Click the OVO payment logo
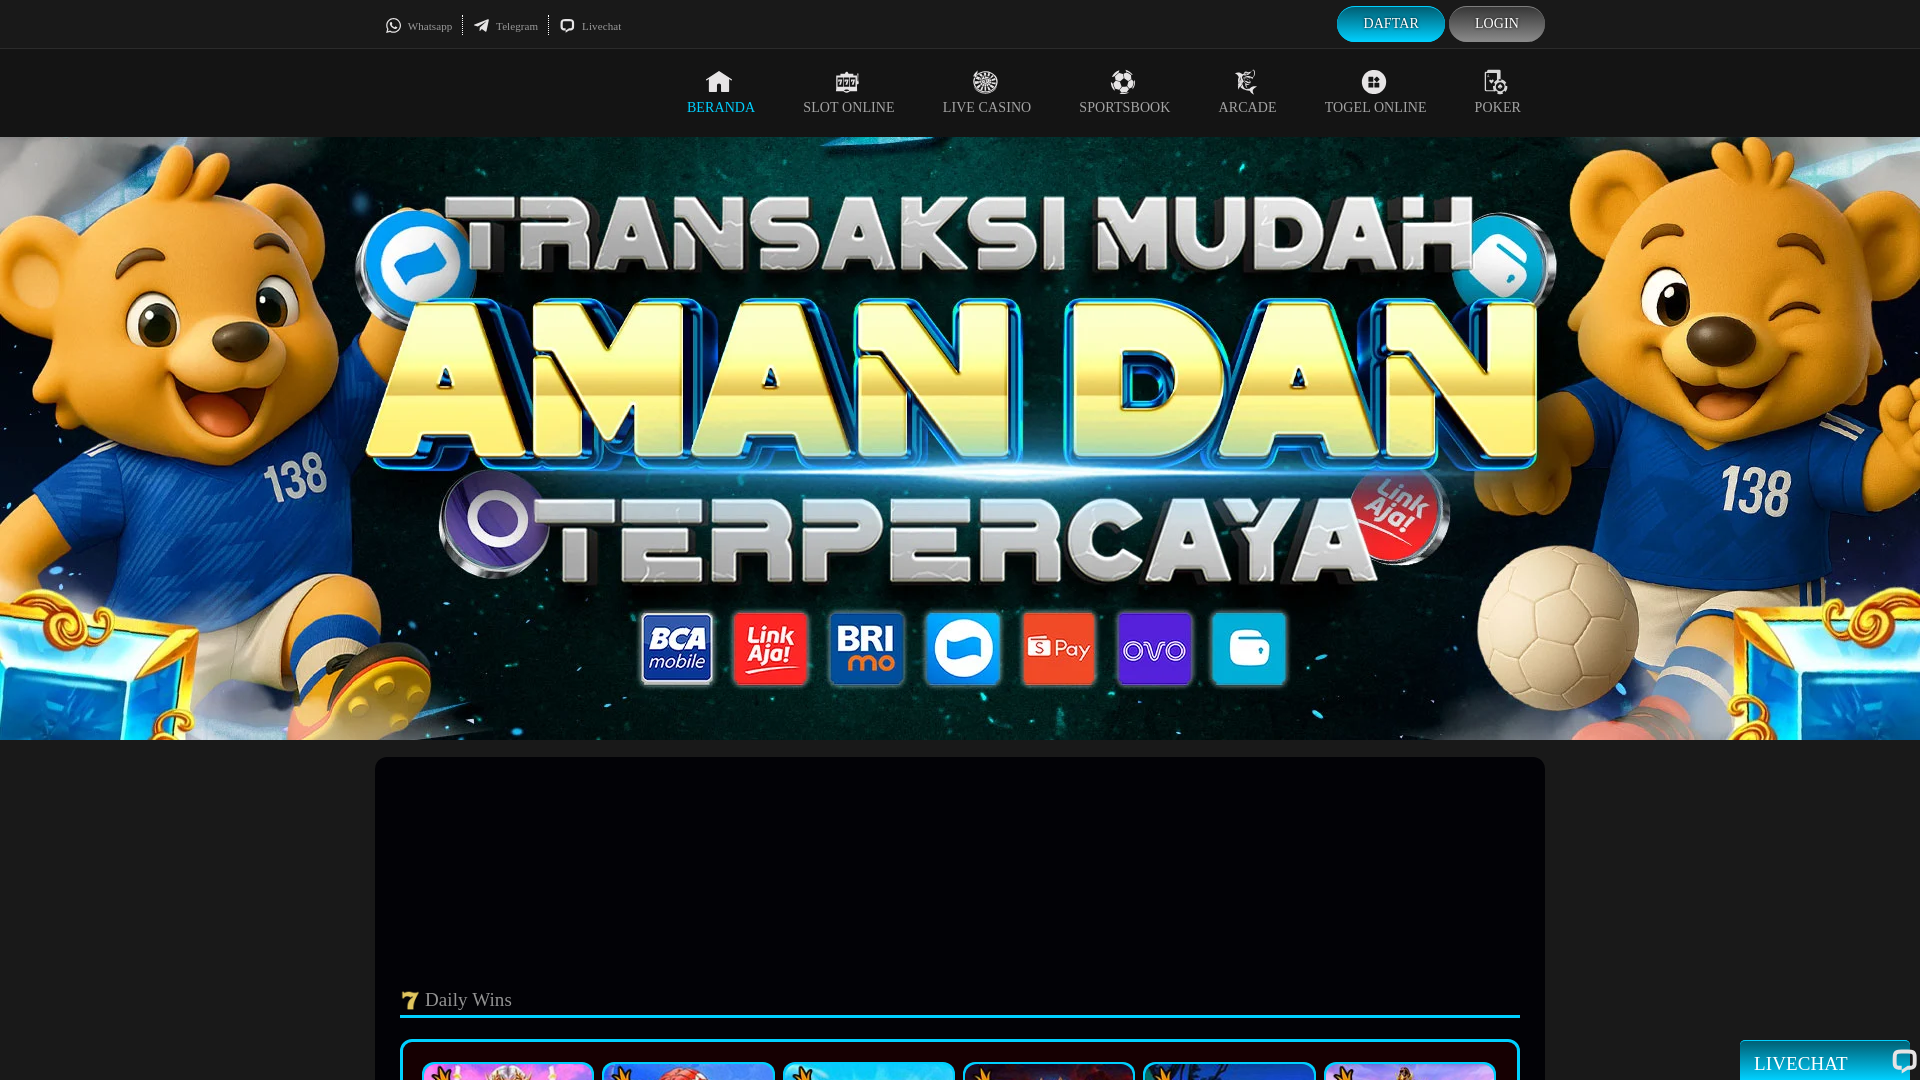Viewport: 1920px width, 1080px height. [x=1154, y=649]
